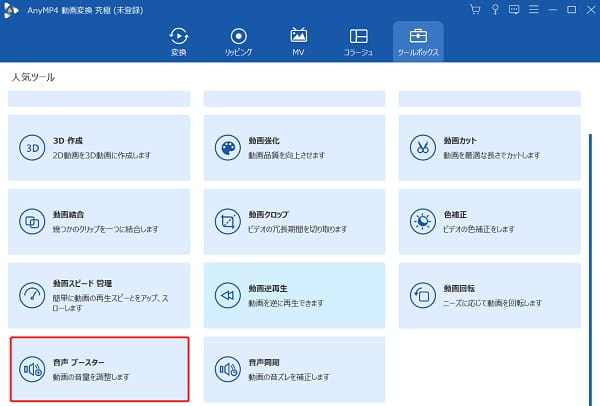Open 動画クロップ via its title
This screenshot has height=406, width=600.
269,214
